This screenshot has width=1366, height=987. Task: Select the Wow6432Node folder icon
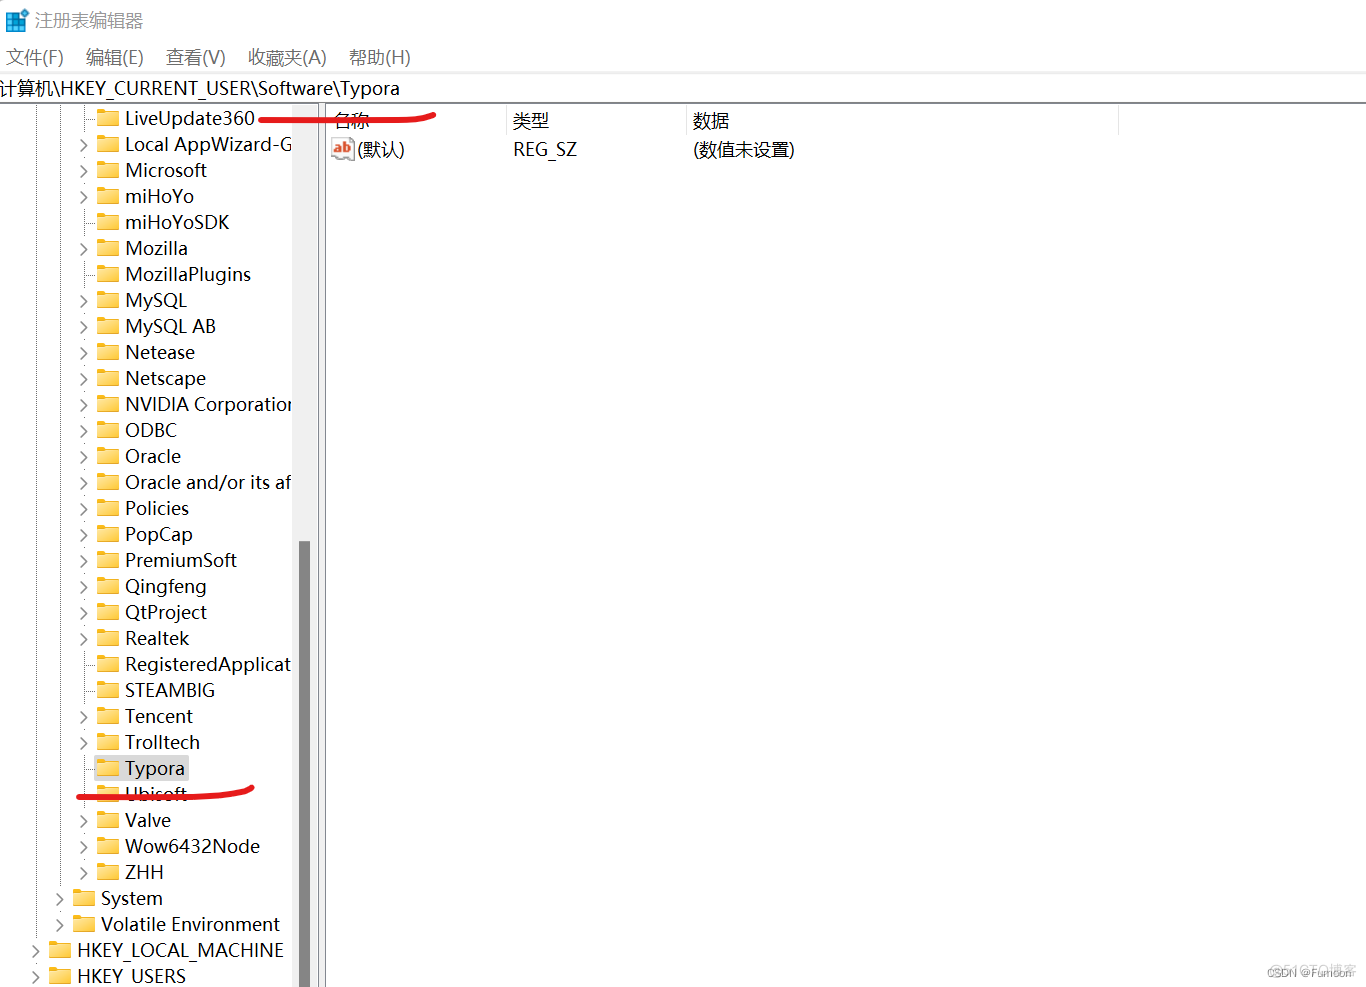point(108,846)
